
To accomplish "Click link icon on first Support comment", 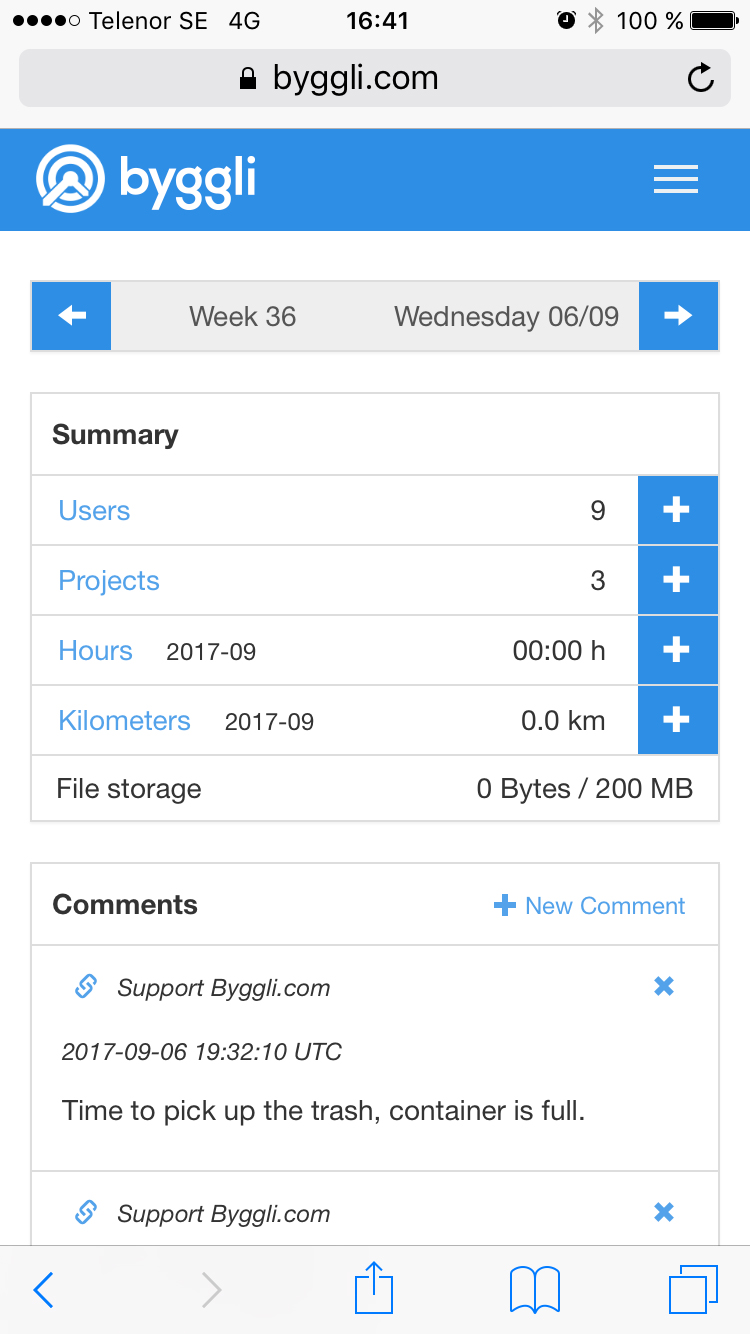I will pos(86,987).
